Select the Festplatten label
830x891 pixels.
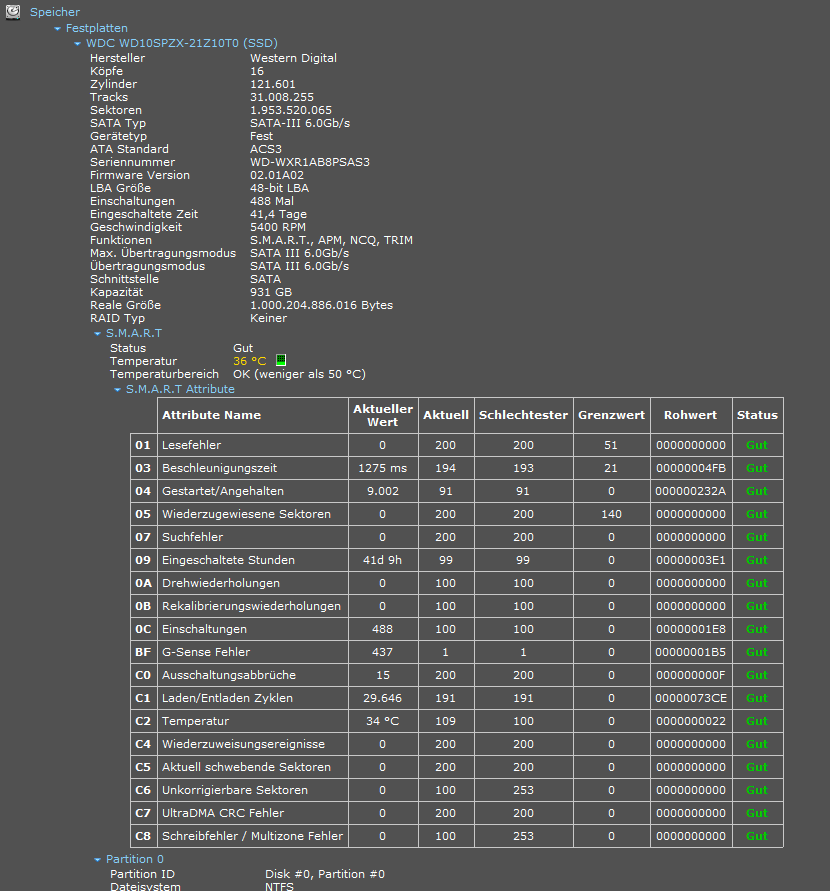click(97, 28)
